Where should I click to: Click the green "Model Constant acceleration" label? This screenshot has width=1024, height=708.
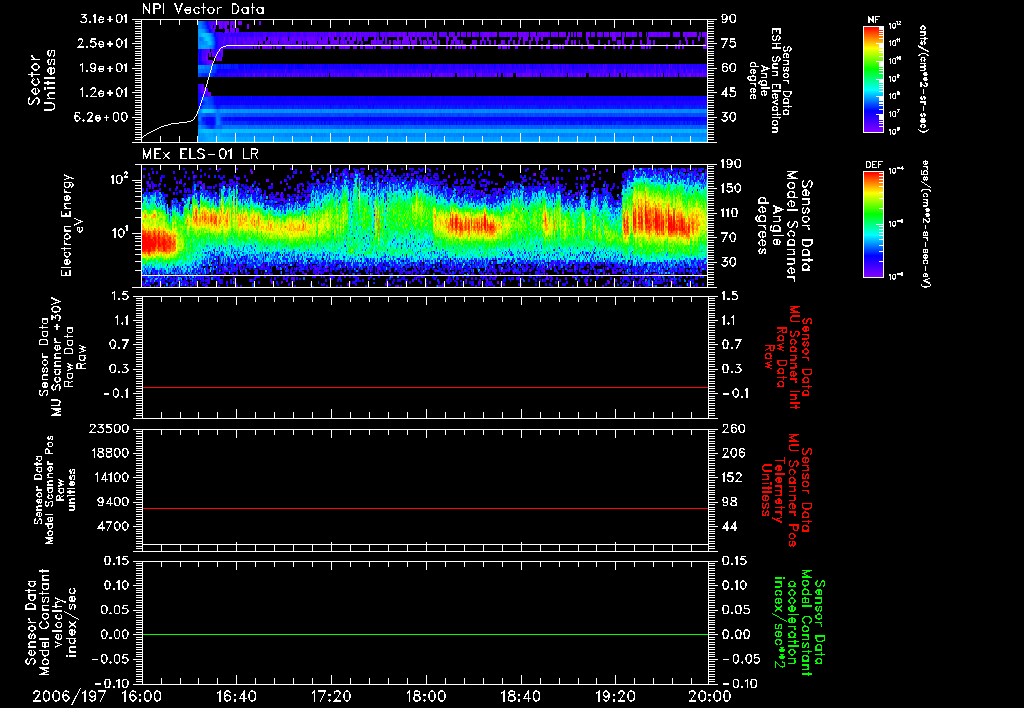pos(798,622)
